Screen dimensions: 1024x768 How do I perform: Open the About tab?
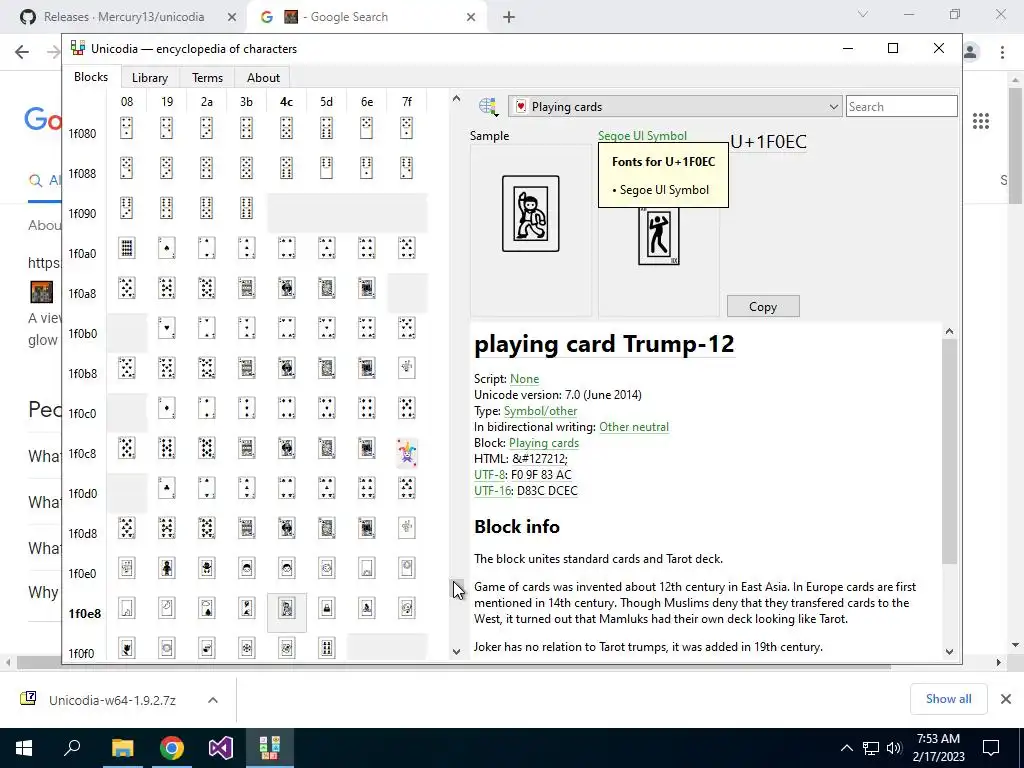pyautogui.click(x=263, y=78)
